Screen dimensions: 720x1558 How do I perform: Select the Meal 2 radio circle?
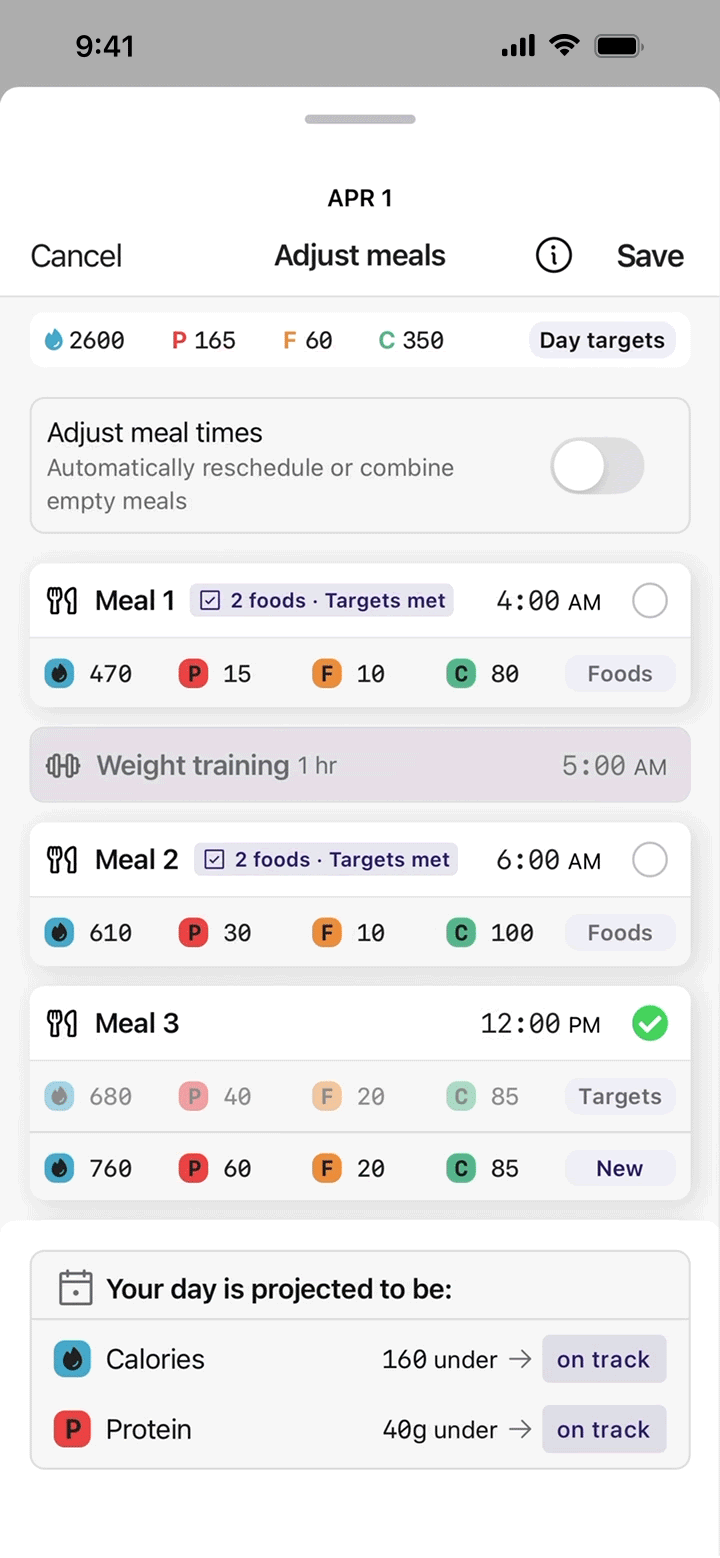[650, 860]
